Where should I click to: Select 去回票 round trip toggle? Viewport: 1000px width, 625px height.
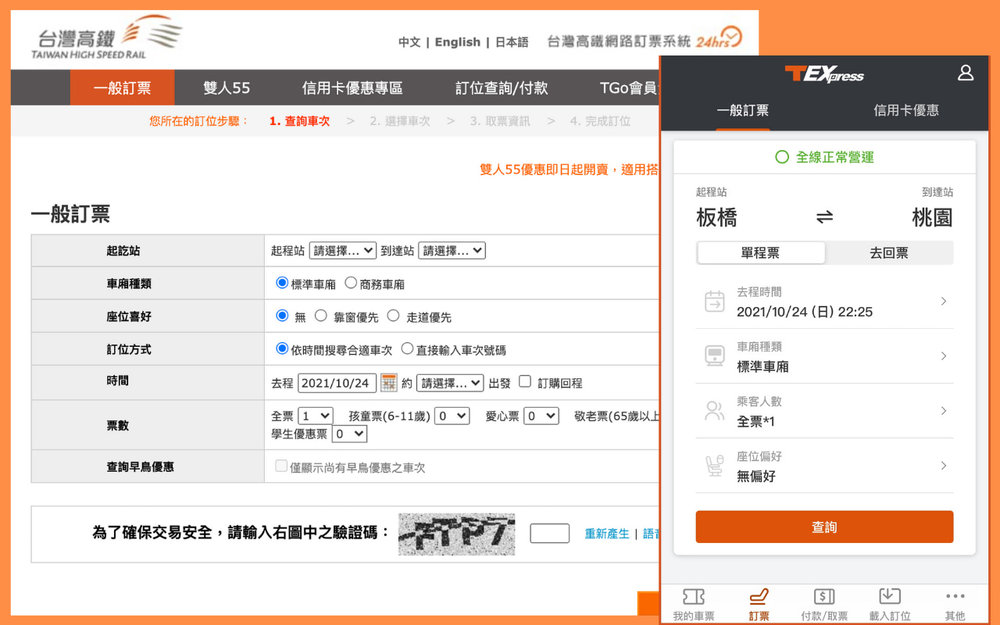pyautogui.click(x=888, y=253)
